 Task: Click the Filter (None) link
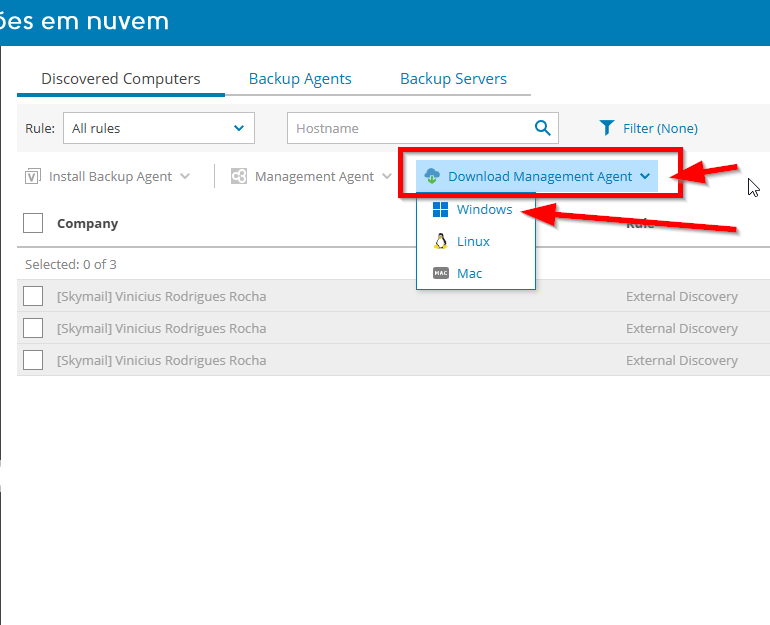tap(660, 128)
